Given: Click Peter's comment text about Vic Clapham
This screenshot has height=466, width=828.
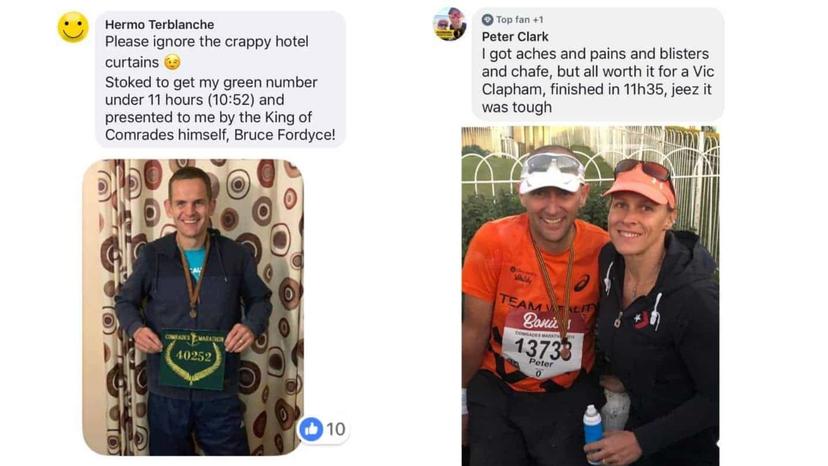Looking at the screenshot, I should click(597, 80).
